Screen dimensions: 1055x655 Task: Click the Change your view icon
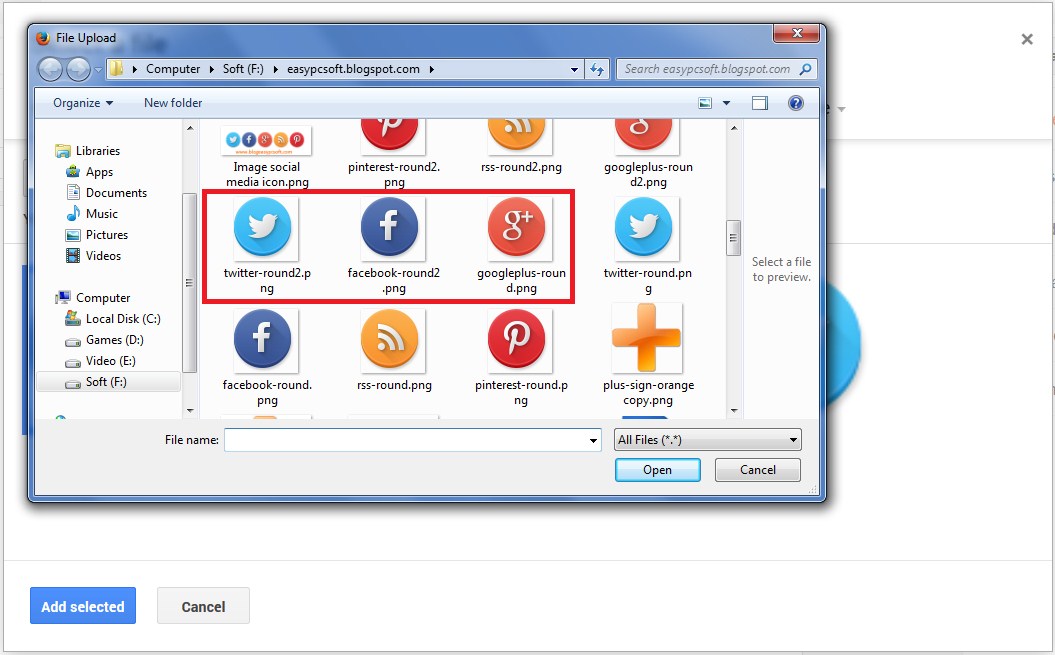point(705,103)
